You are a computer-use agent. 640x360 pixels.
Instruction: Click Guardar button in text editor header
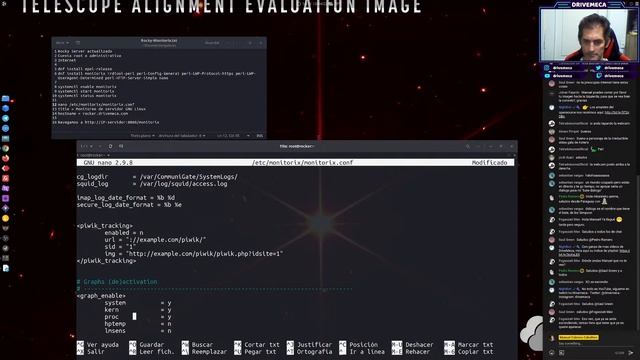point(212,42)
